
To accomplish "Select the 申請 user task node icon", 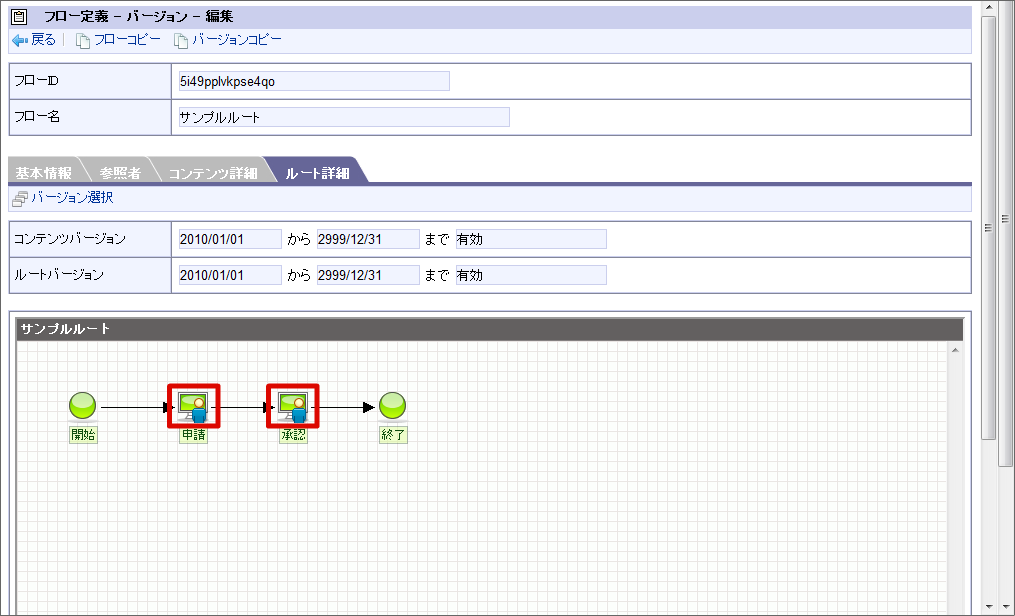I will pos(194,406).
